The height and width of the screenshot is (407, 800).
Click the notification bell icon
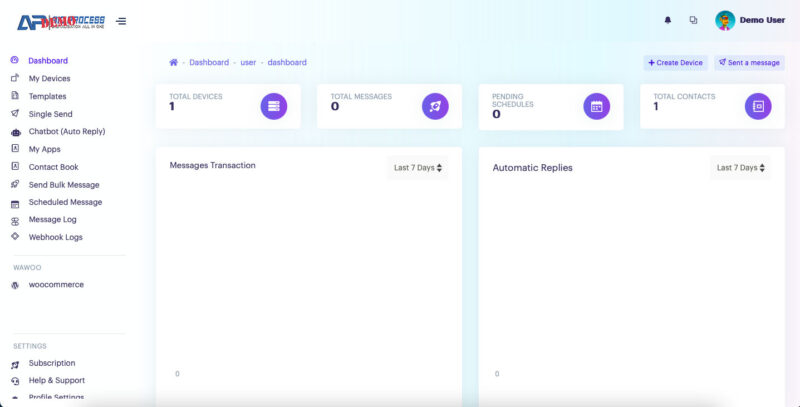(668, 20)
